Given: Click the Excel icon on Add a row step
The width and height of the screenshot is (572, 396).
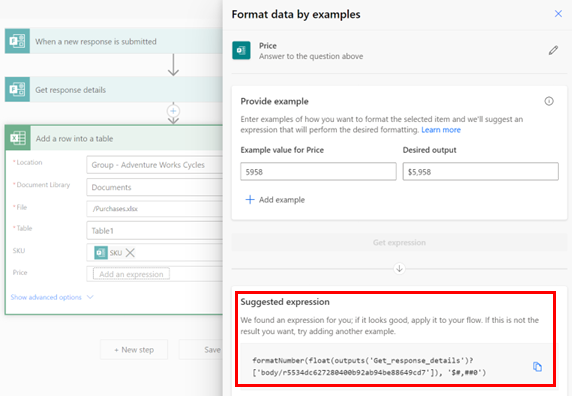Looking at the screenshot, I should click(x=18, y=138).
